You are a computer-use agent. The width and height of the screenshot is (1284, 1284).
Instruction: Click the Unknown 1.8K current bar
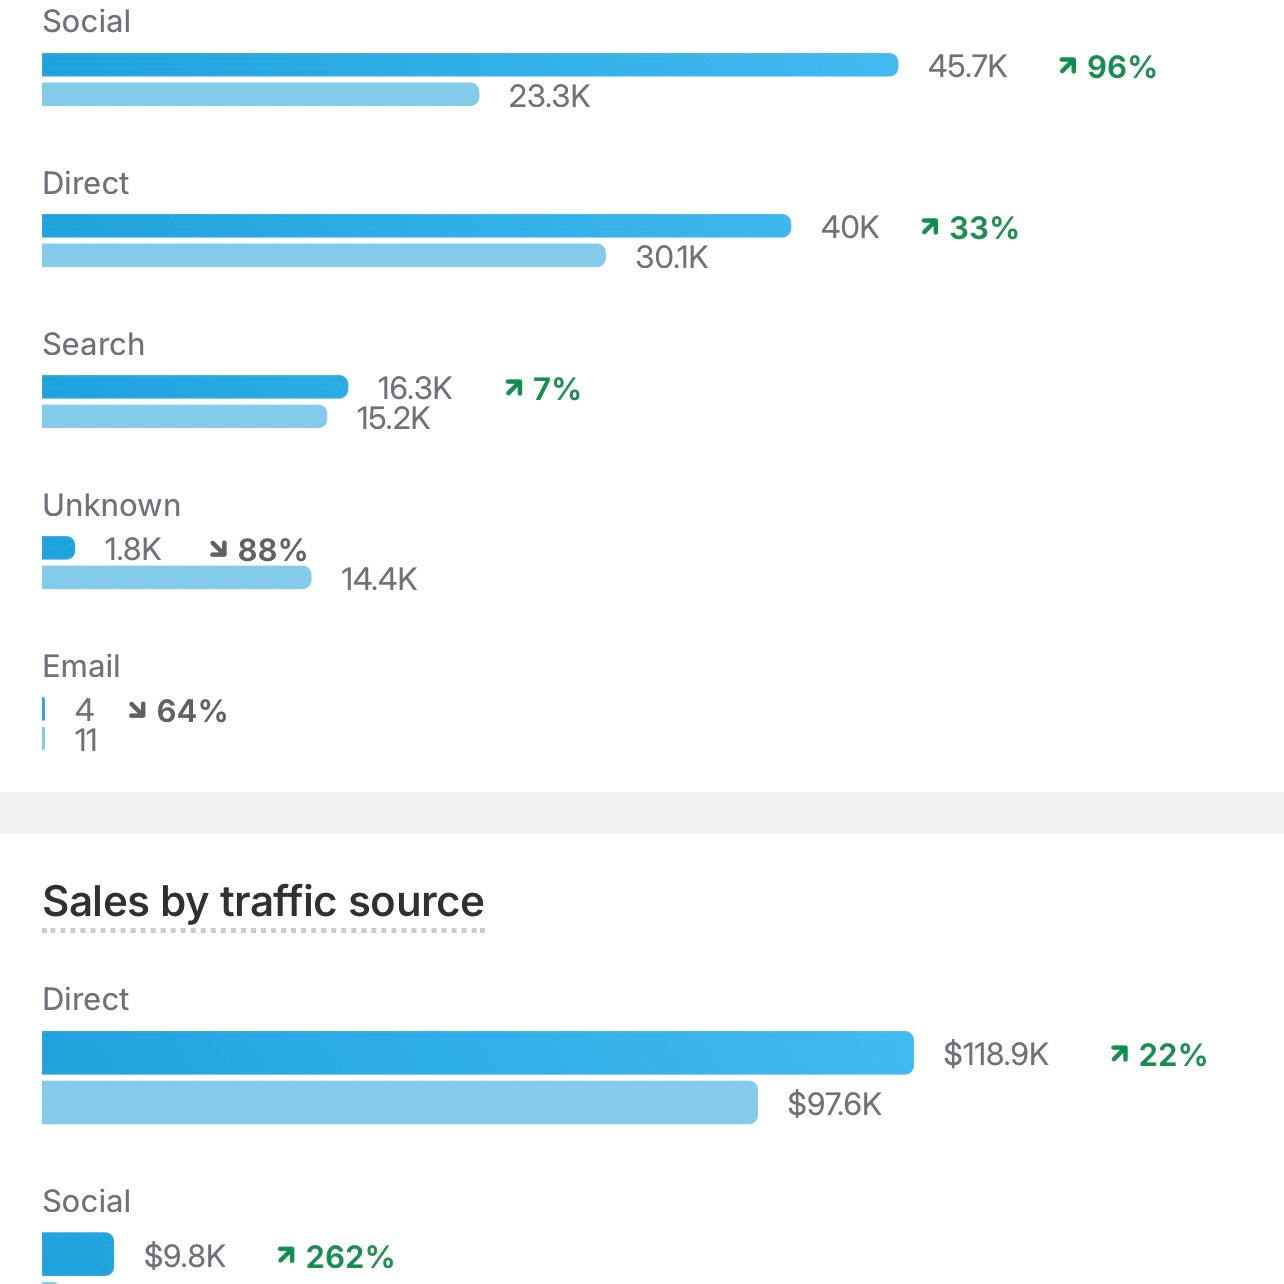tap(58, 548)
